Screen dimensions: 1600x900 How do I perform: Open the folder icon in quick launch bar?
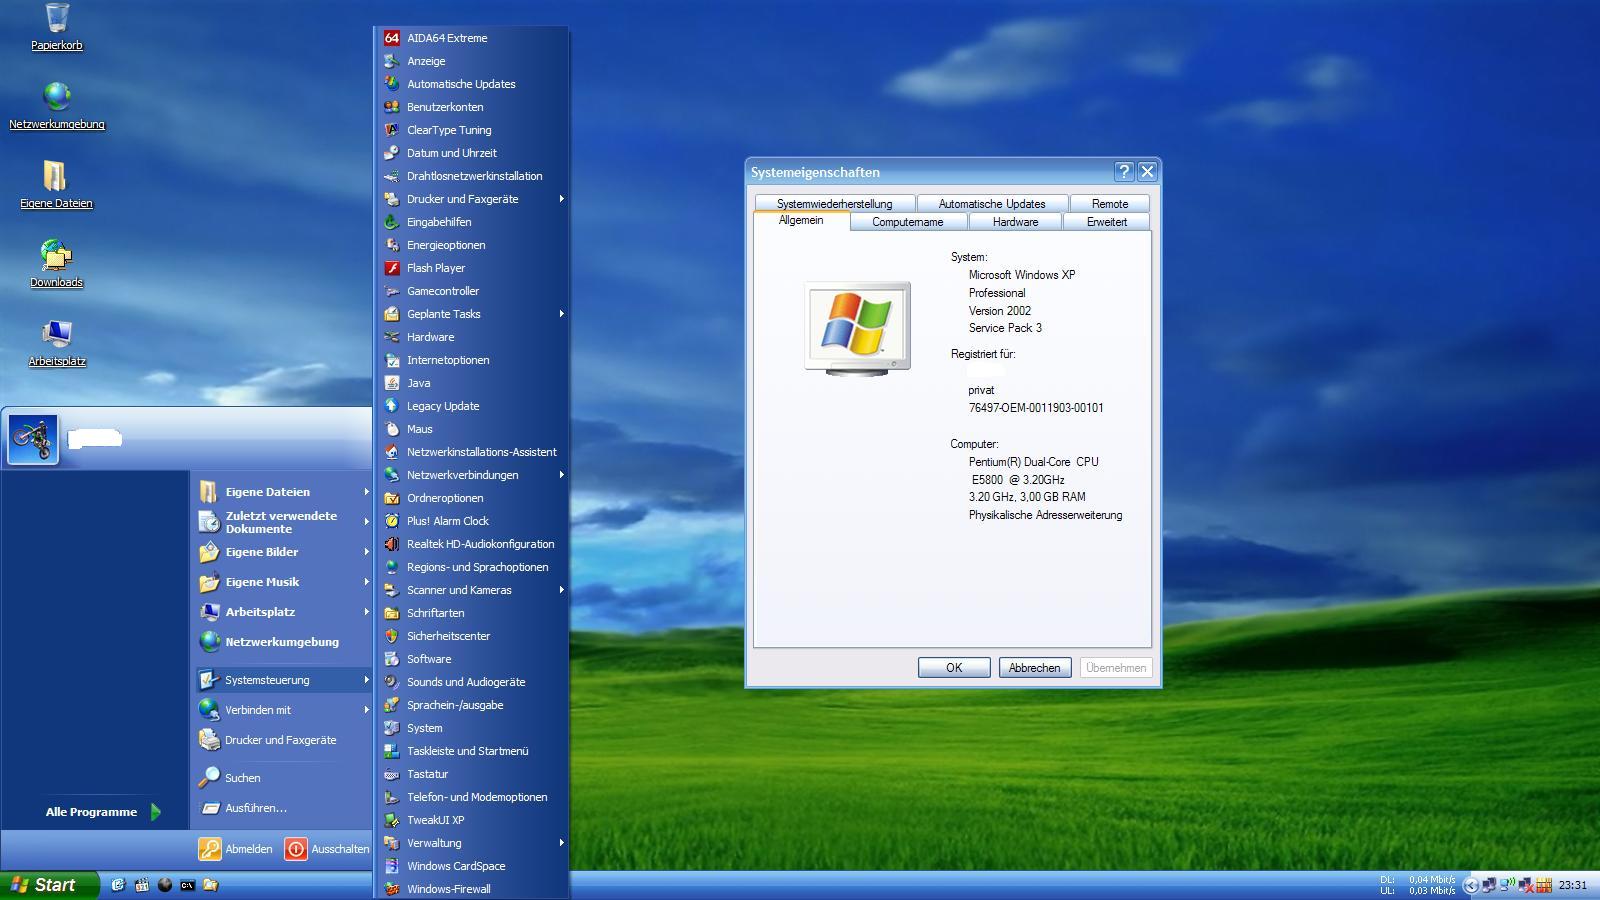pyautogui.click(x=210, y=885)
